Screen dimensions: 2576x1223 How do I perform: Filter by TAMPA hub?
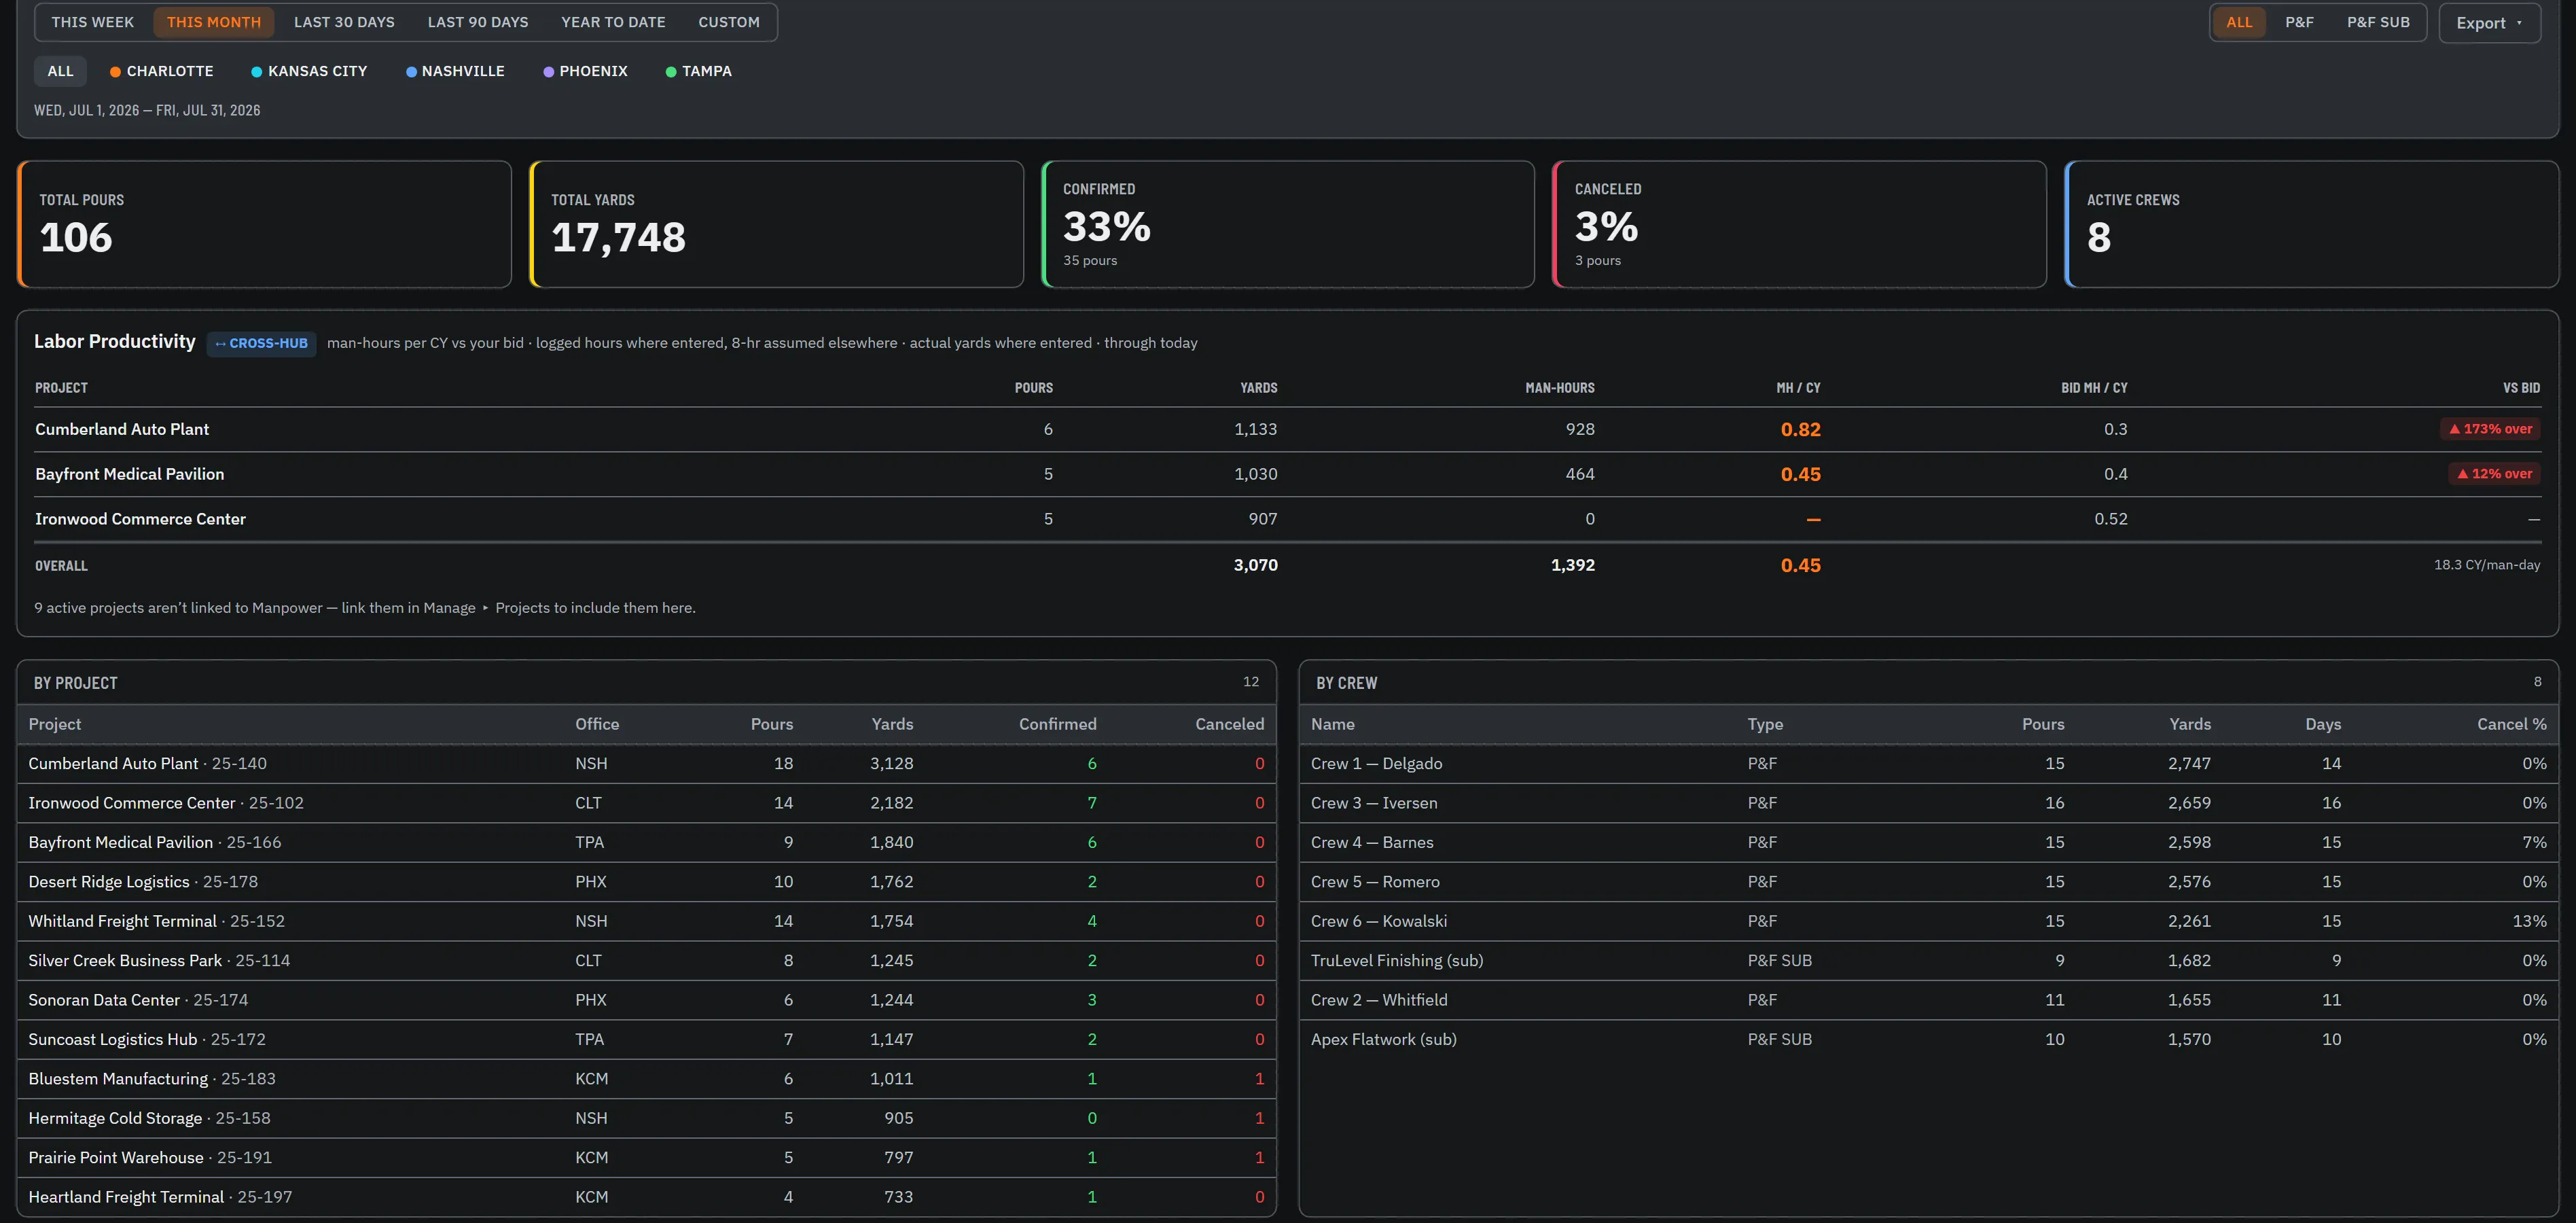pyautogui.click(x=698, y=71)
